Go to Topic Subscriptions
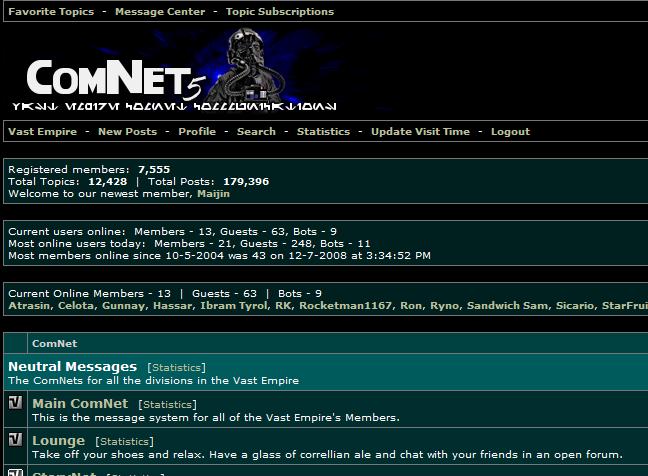 (280, 12)
